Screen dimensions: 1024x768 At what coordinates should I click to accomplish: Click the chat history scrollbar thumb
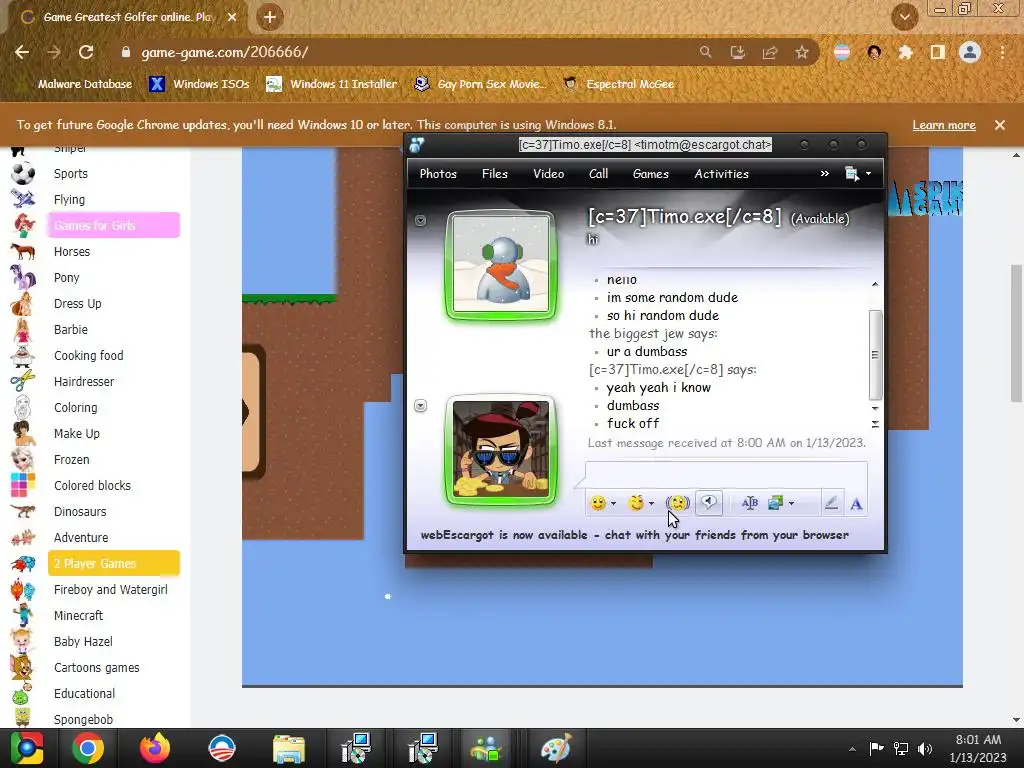tap(875, 355)
